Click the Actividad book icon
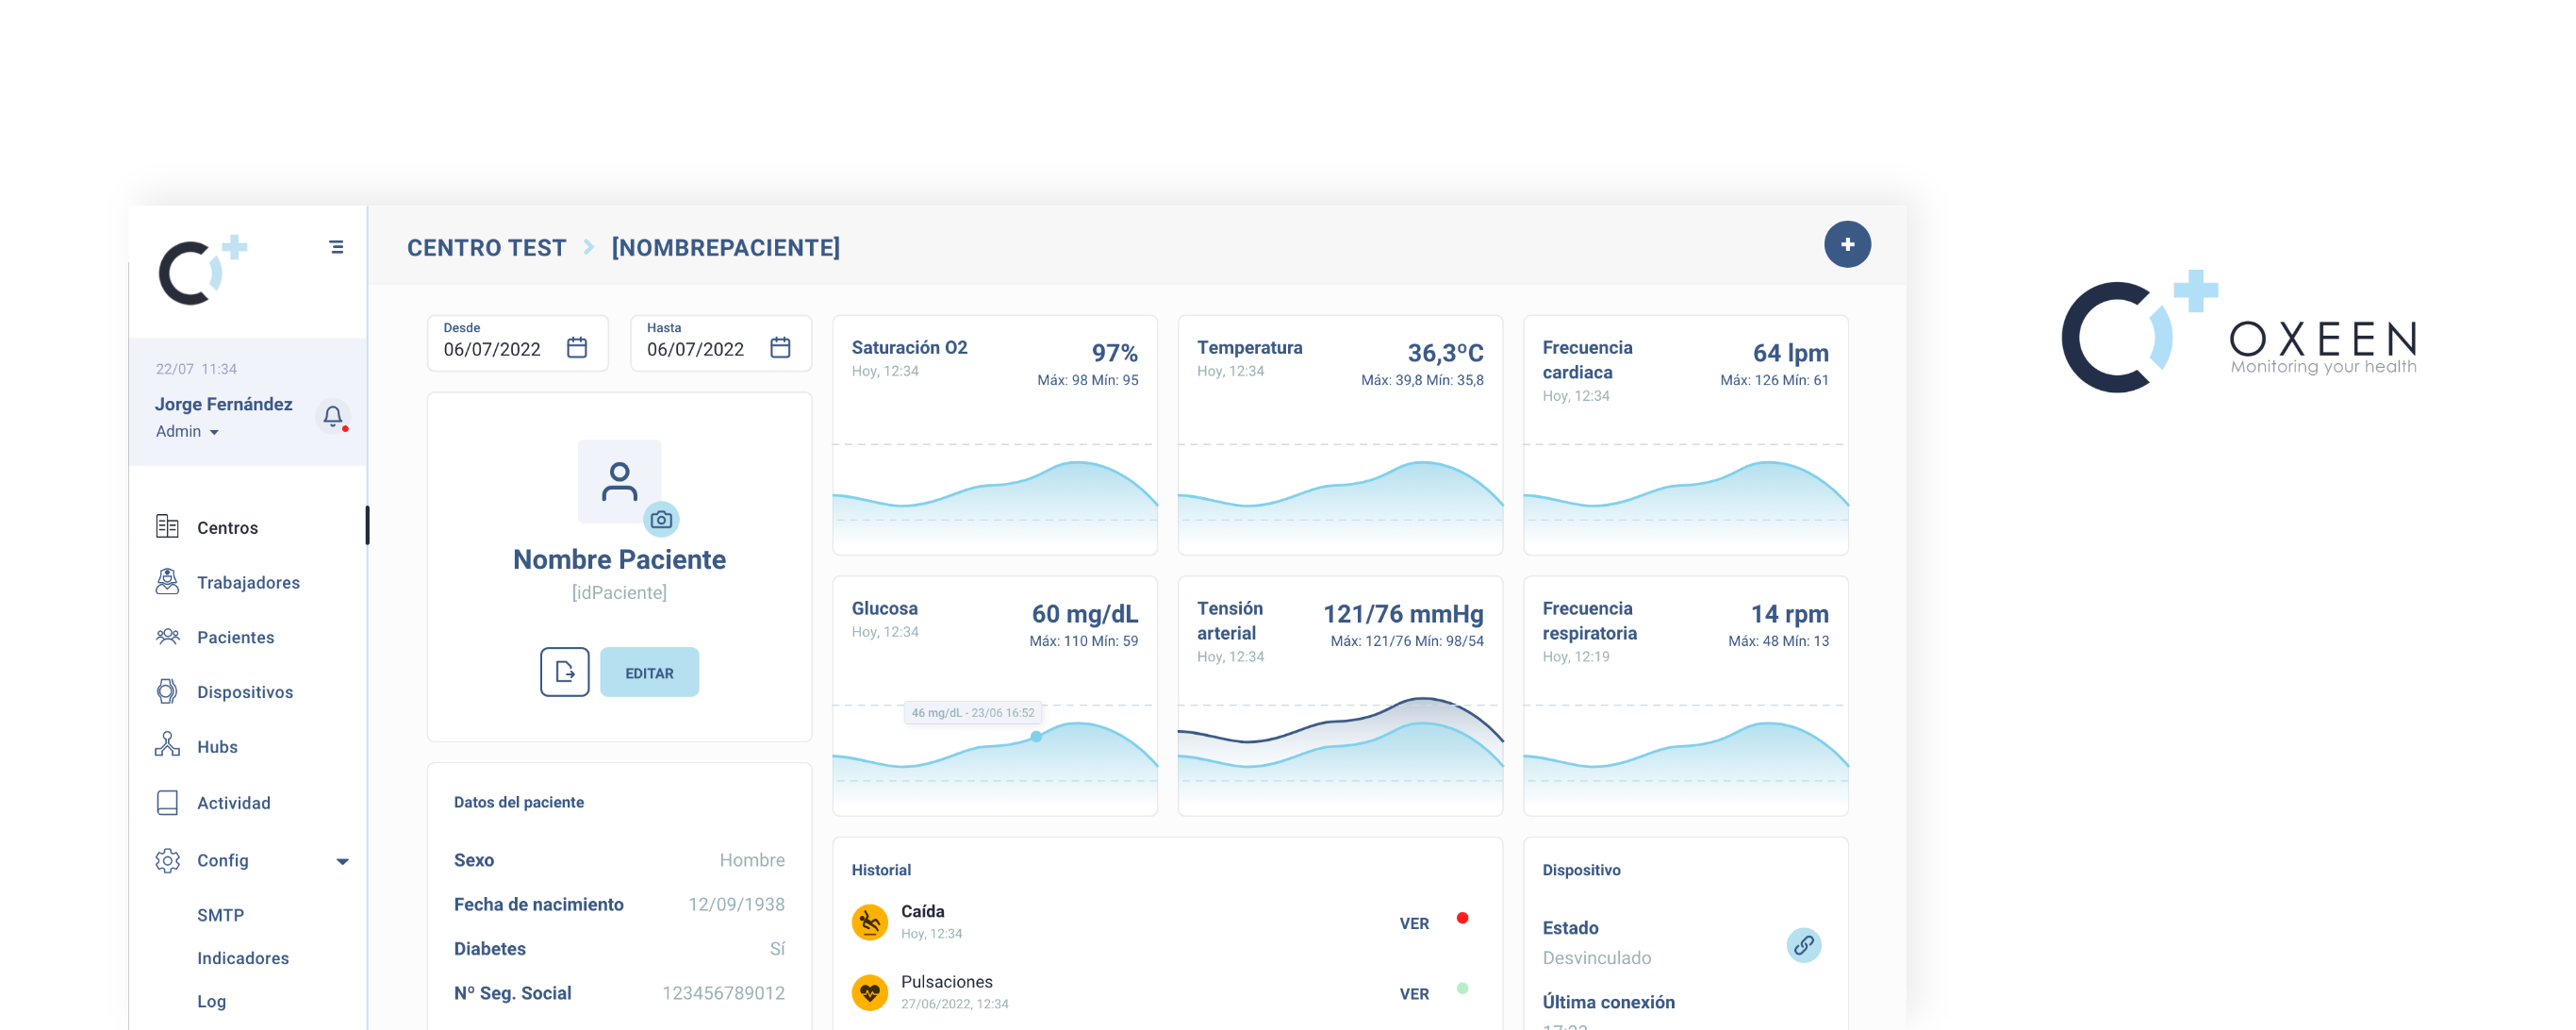The width and height of the screenshot is (2576, 1030). click(167, 802)
